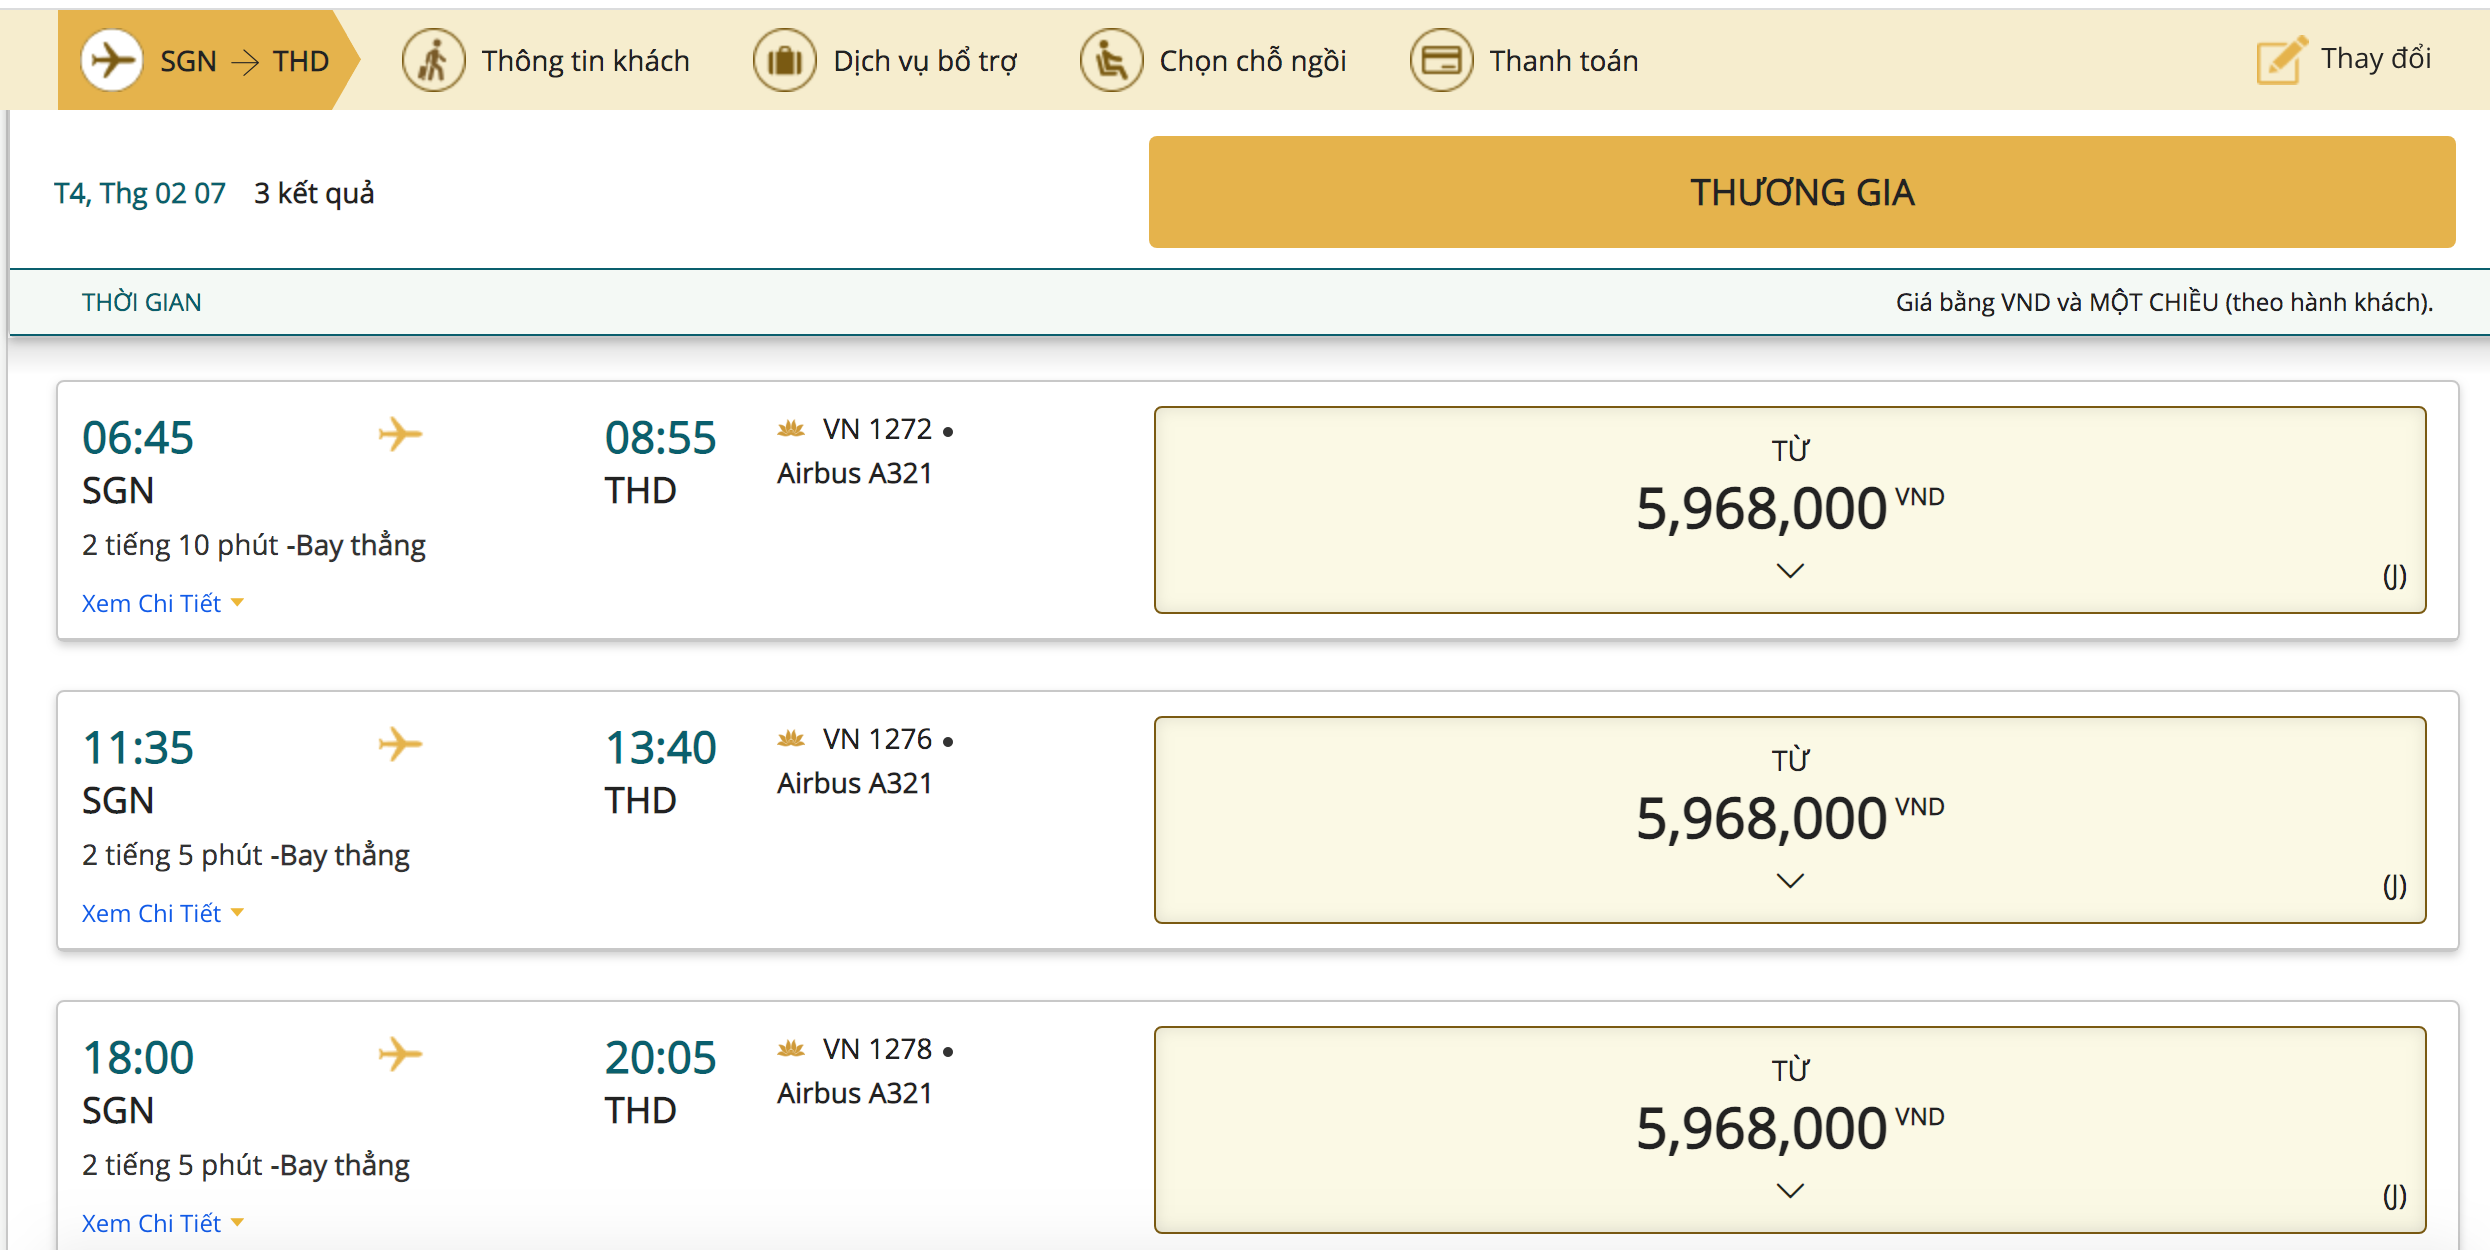Click the date T4, Thg 02 07
This screenshot has height=1250, width=2490.
pos(140,193)
